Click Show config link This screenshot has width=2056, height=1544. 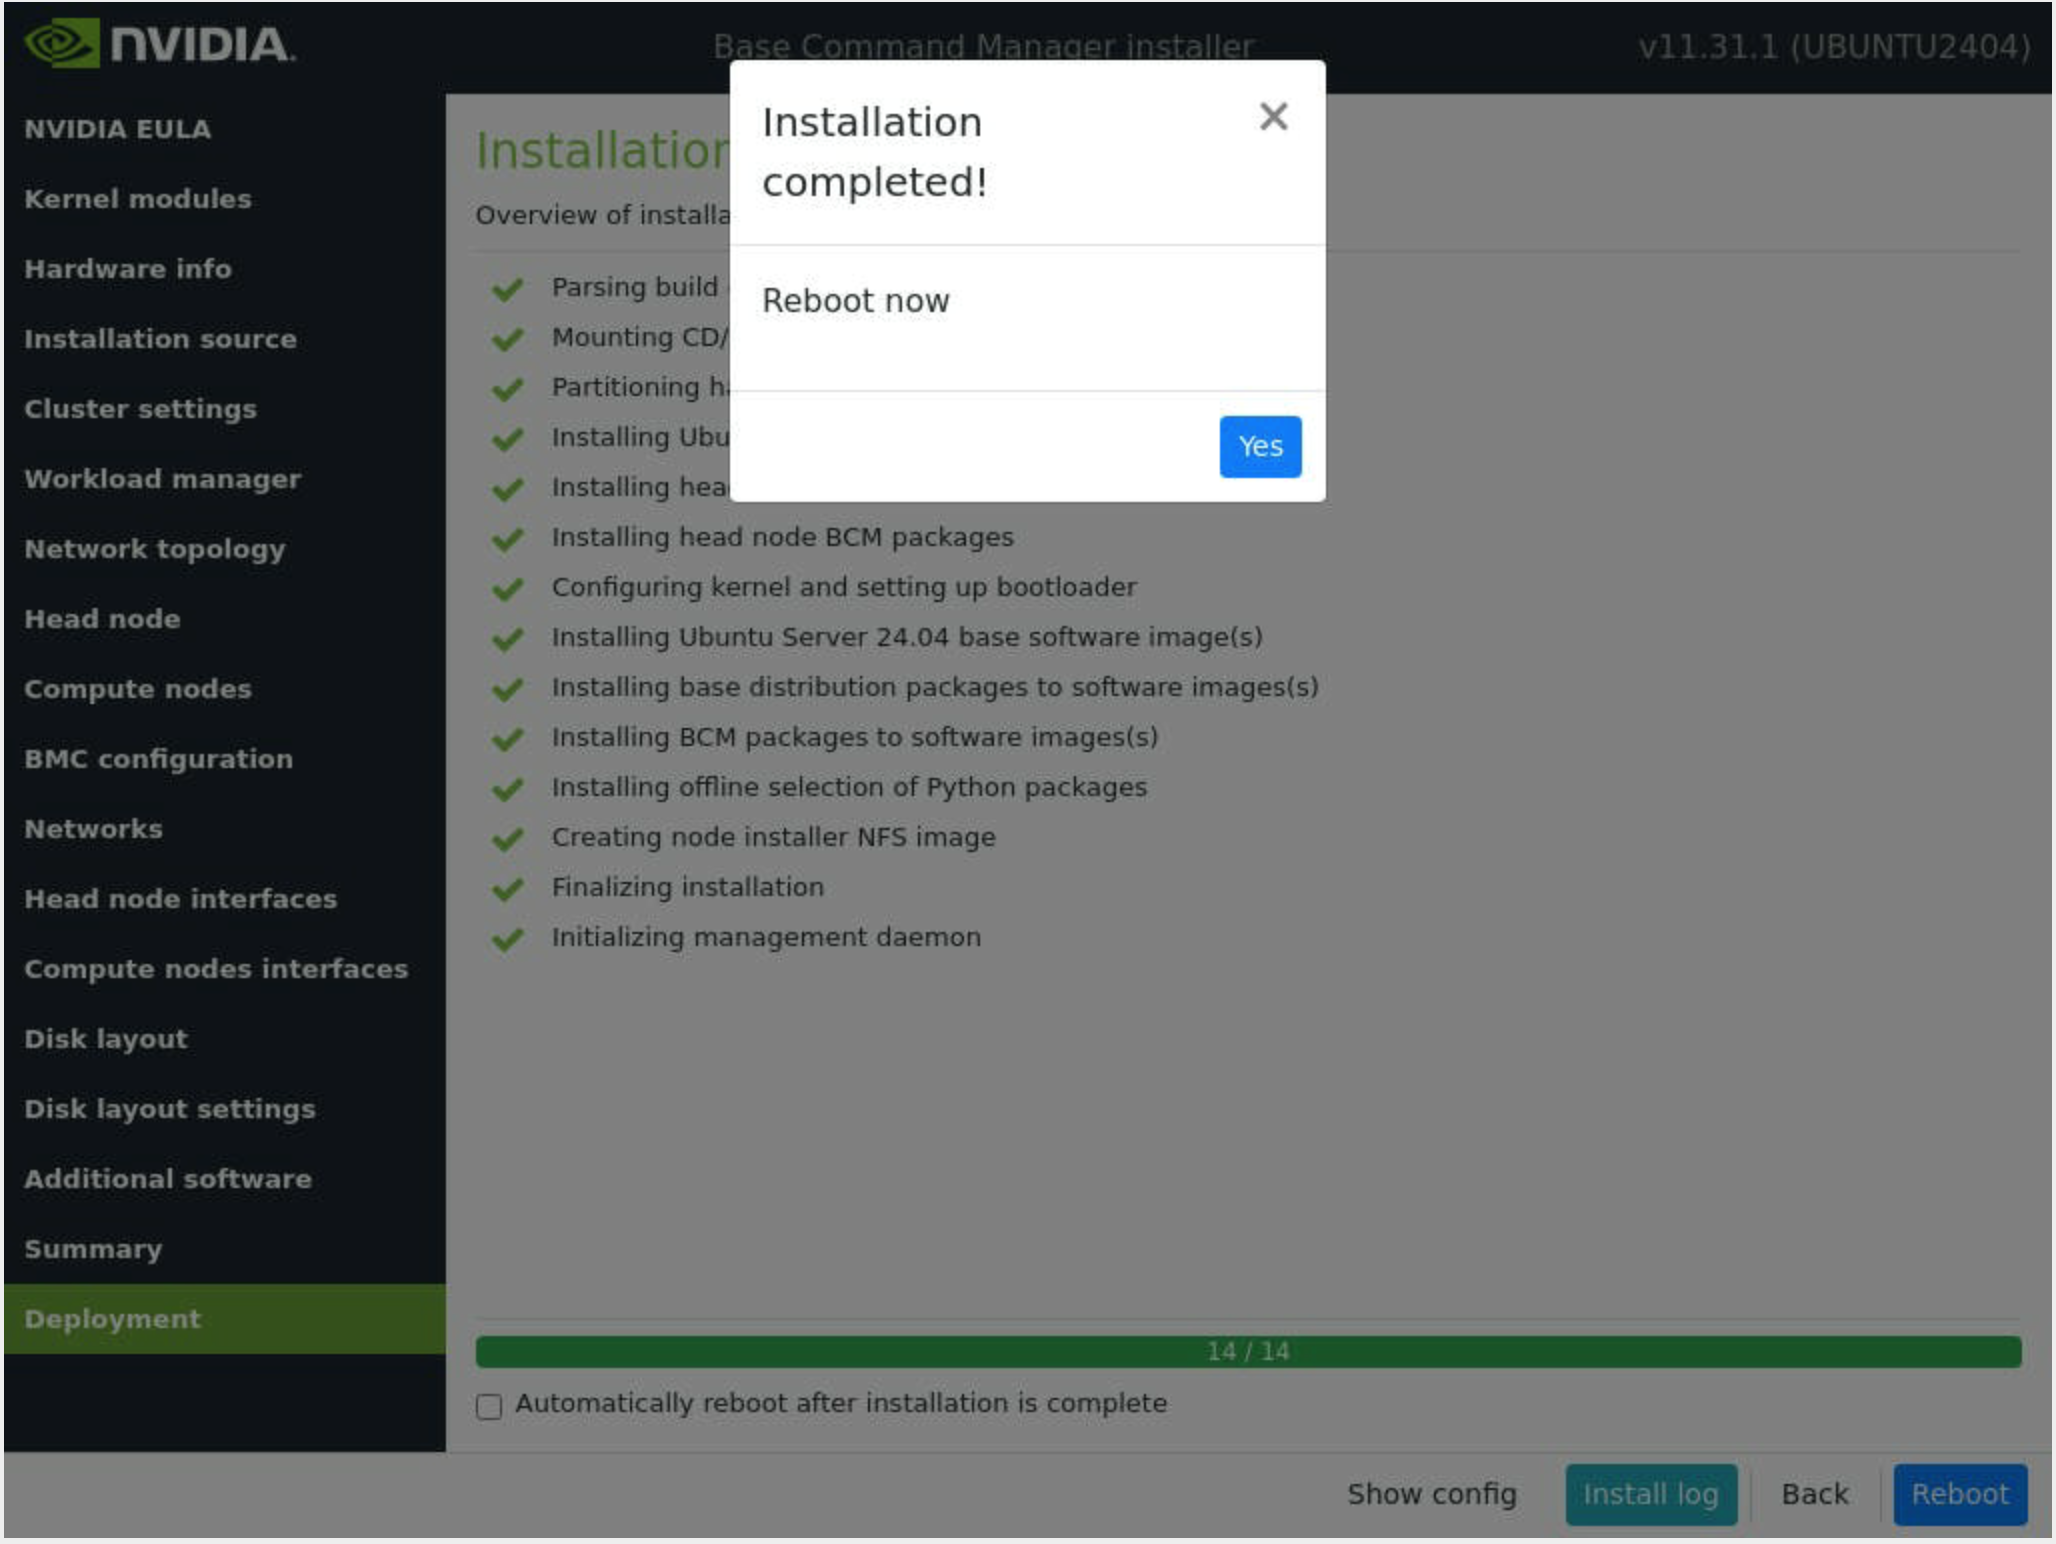(x=1431, y=1494)
